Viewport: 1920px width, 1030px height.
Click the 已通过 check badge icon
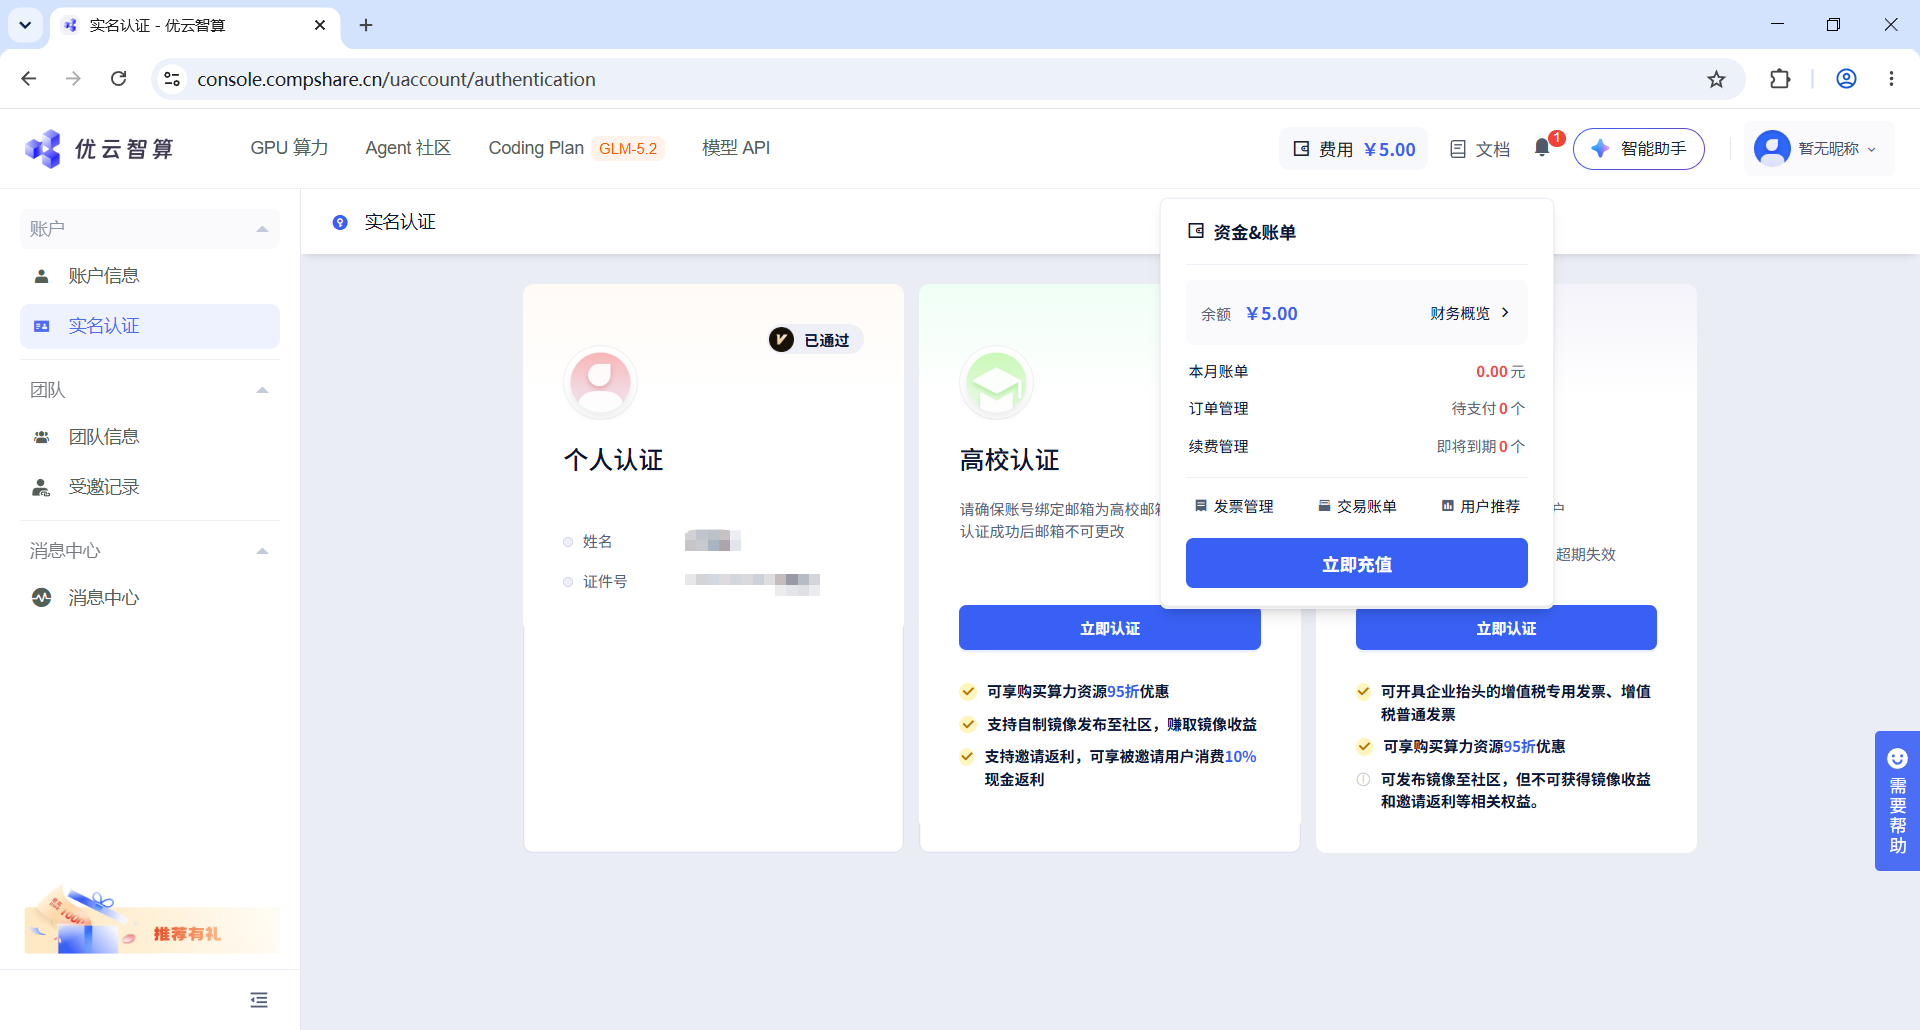pos(781,340)
